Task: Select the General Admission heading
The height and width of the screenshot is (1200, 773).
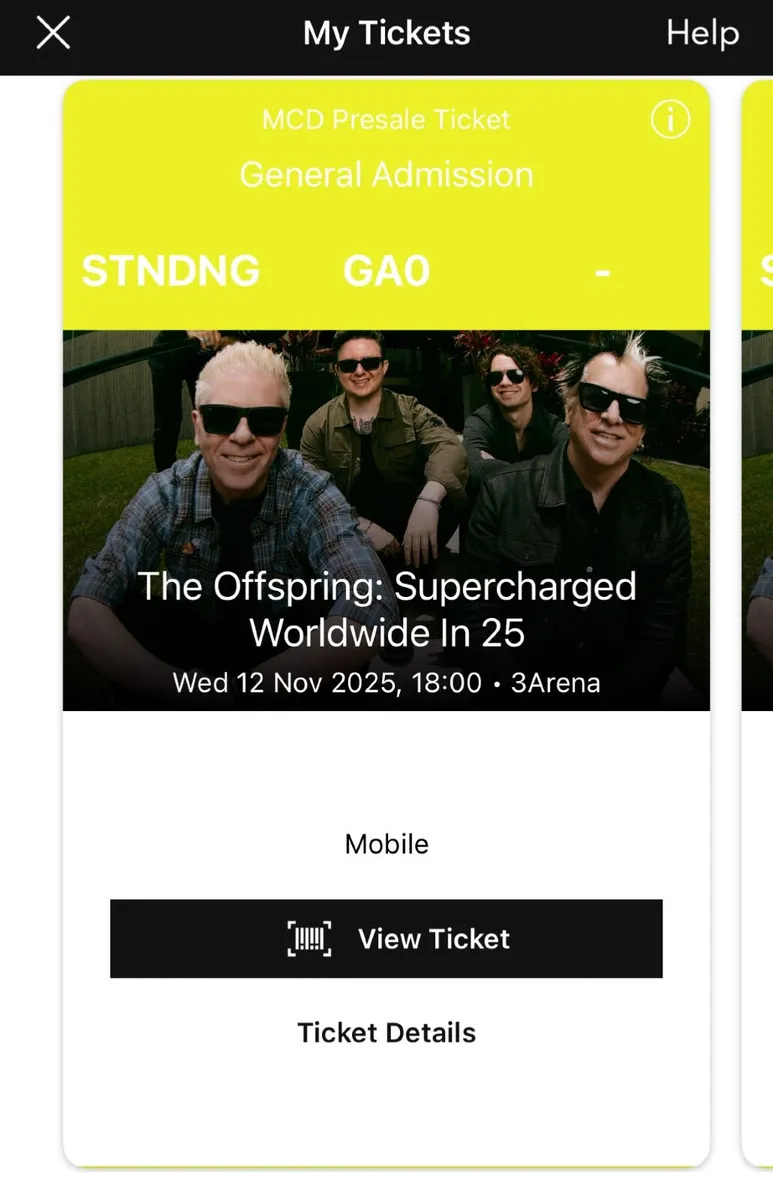Action: [386, 175]
